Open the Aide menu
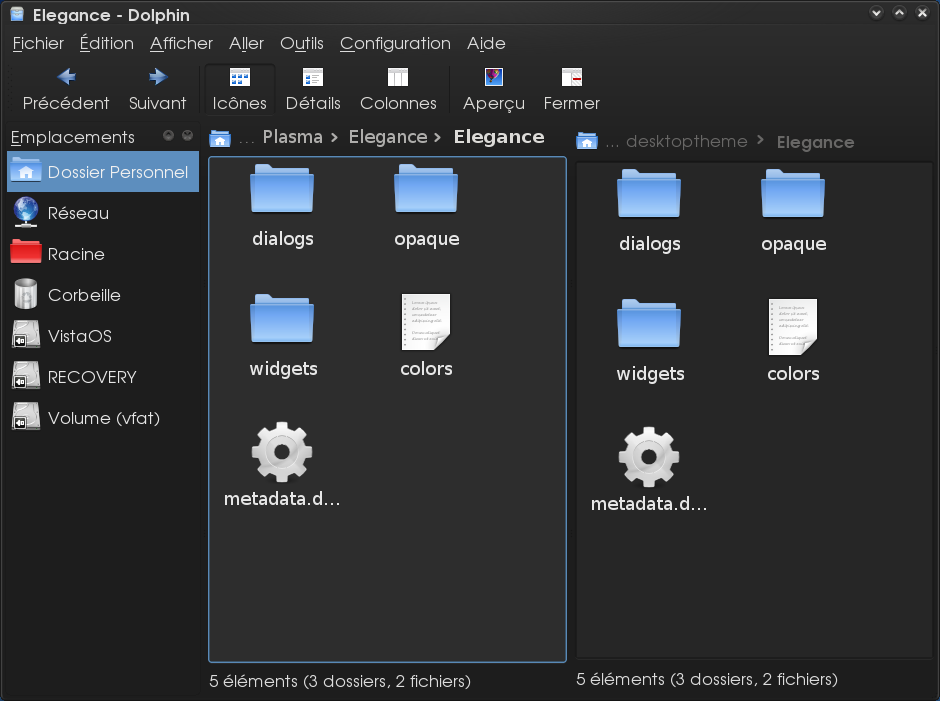This screenshot has height=701, width=940. point(486,43)
